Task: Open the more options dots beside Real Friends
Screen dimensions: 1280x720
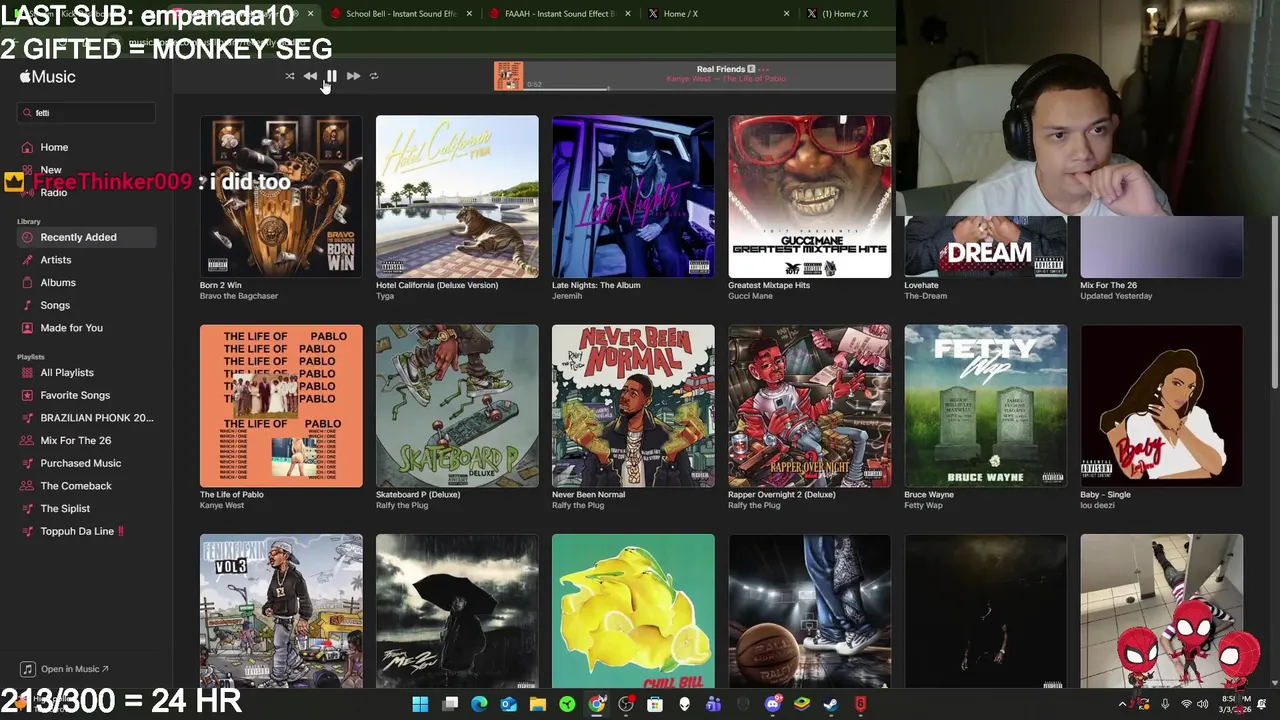Action: pos(764,69)
